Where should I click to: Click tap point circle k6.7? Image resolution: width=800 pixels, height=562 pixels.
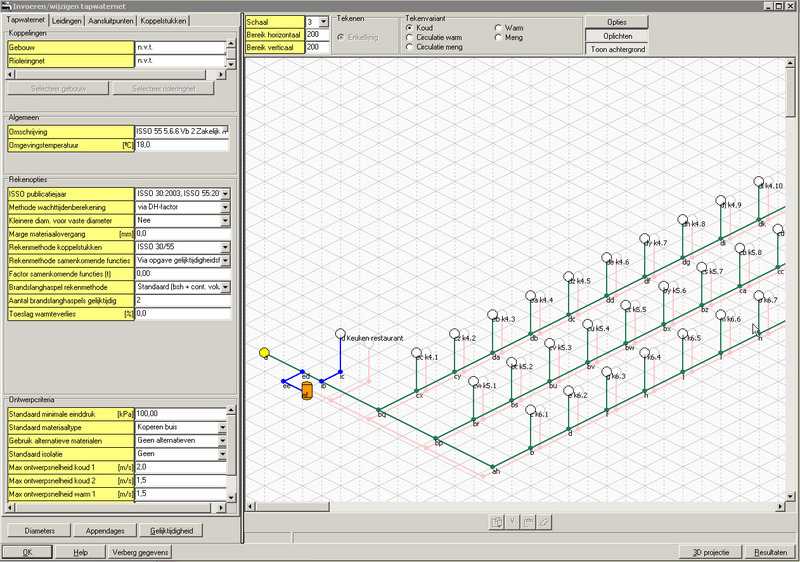[x=759, y=296]
